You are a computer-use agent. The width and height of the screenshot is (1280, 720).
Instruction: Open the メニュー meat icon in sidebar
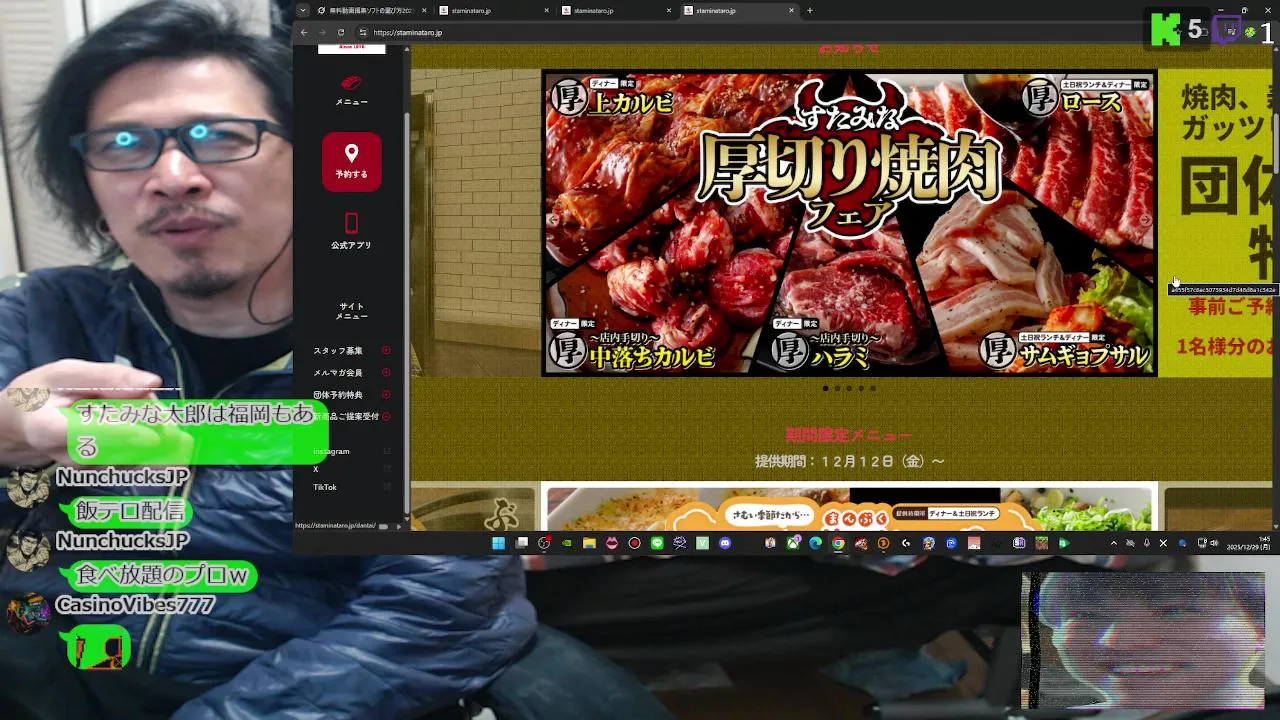(351, 82)
